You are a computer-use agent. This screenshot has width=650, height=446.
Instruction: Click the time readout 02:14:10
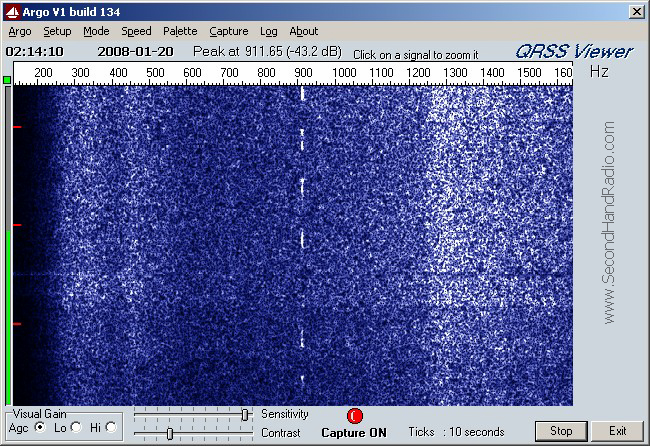[35, 52]
